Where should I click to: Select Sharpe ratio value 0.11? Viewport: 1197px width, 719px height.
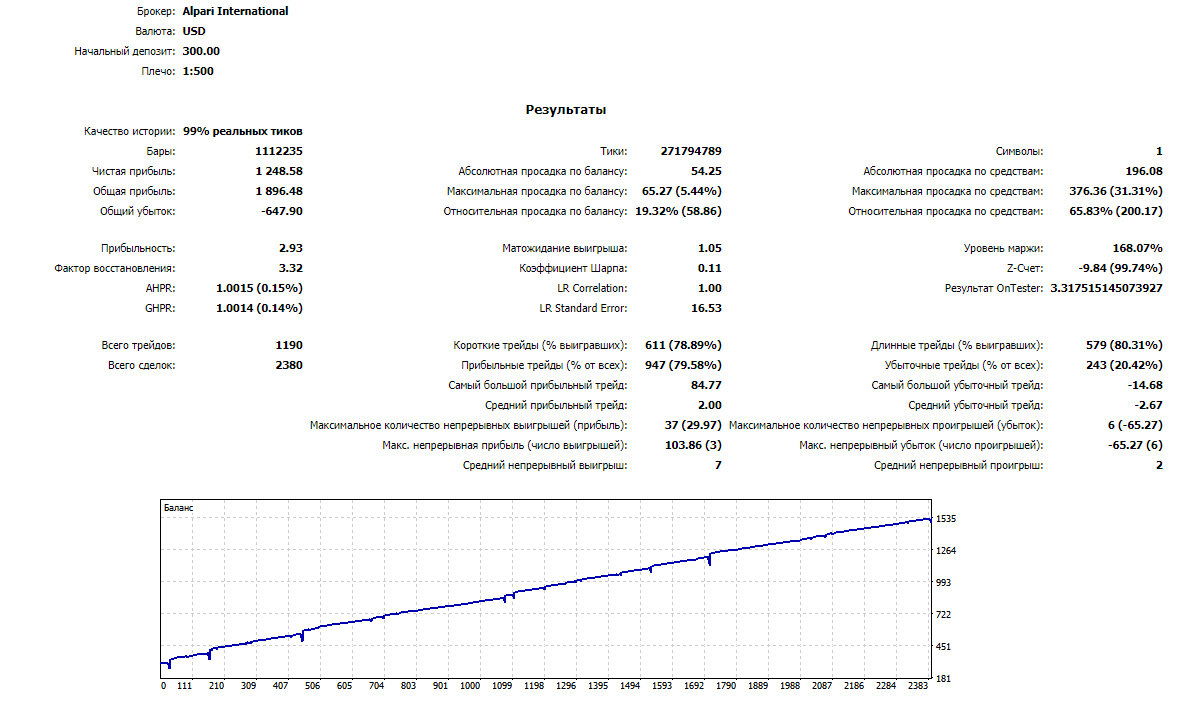709,268
